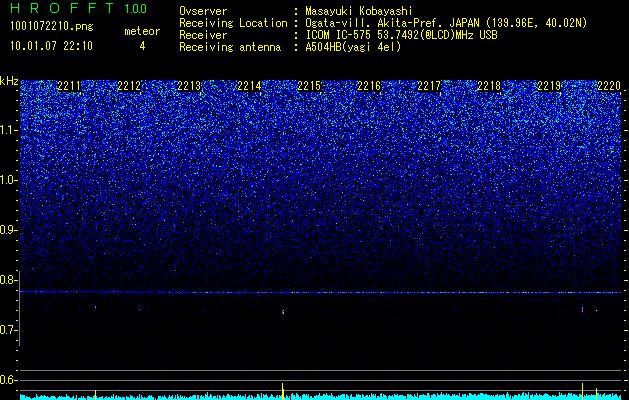Viewport: 629px width, 400px height.
Task: Click the 2219 time marker
Action: click(x=549, y=86)
